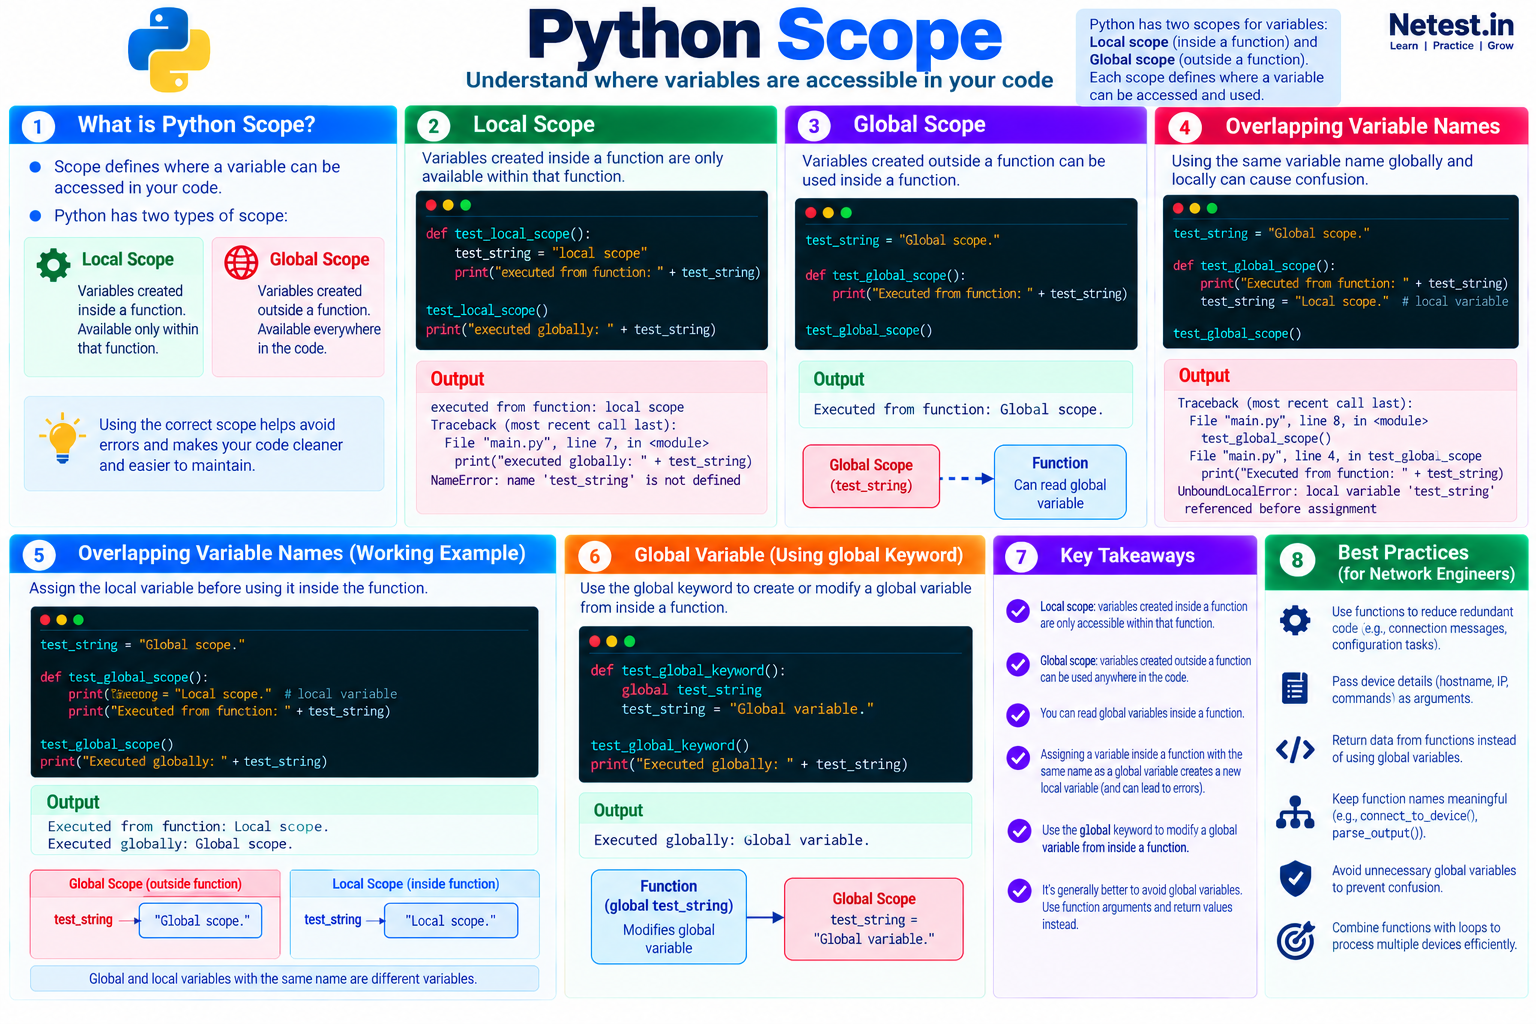
Task: Click the 'Global Variable (Using global Keyword)' header
Action: [x=775, y=555]
